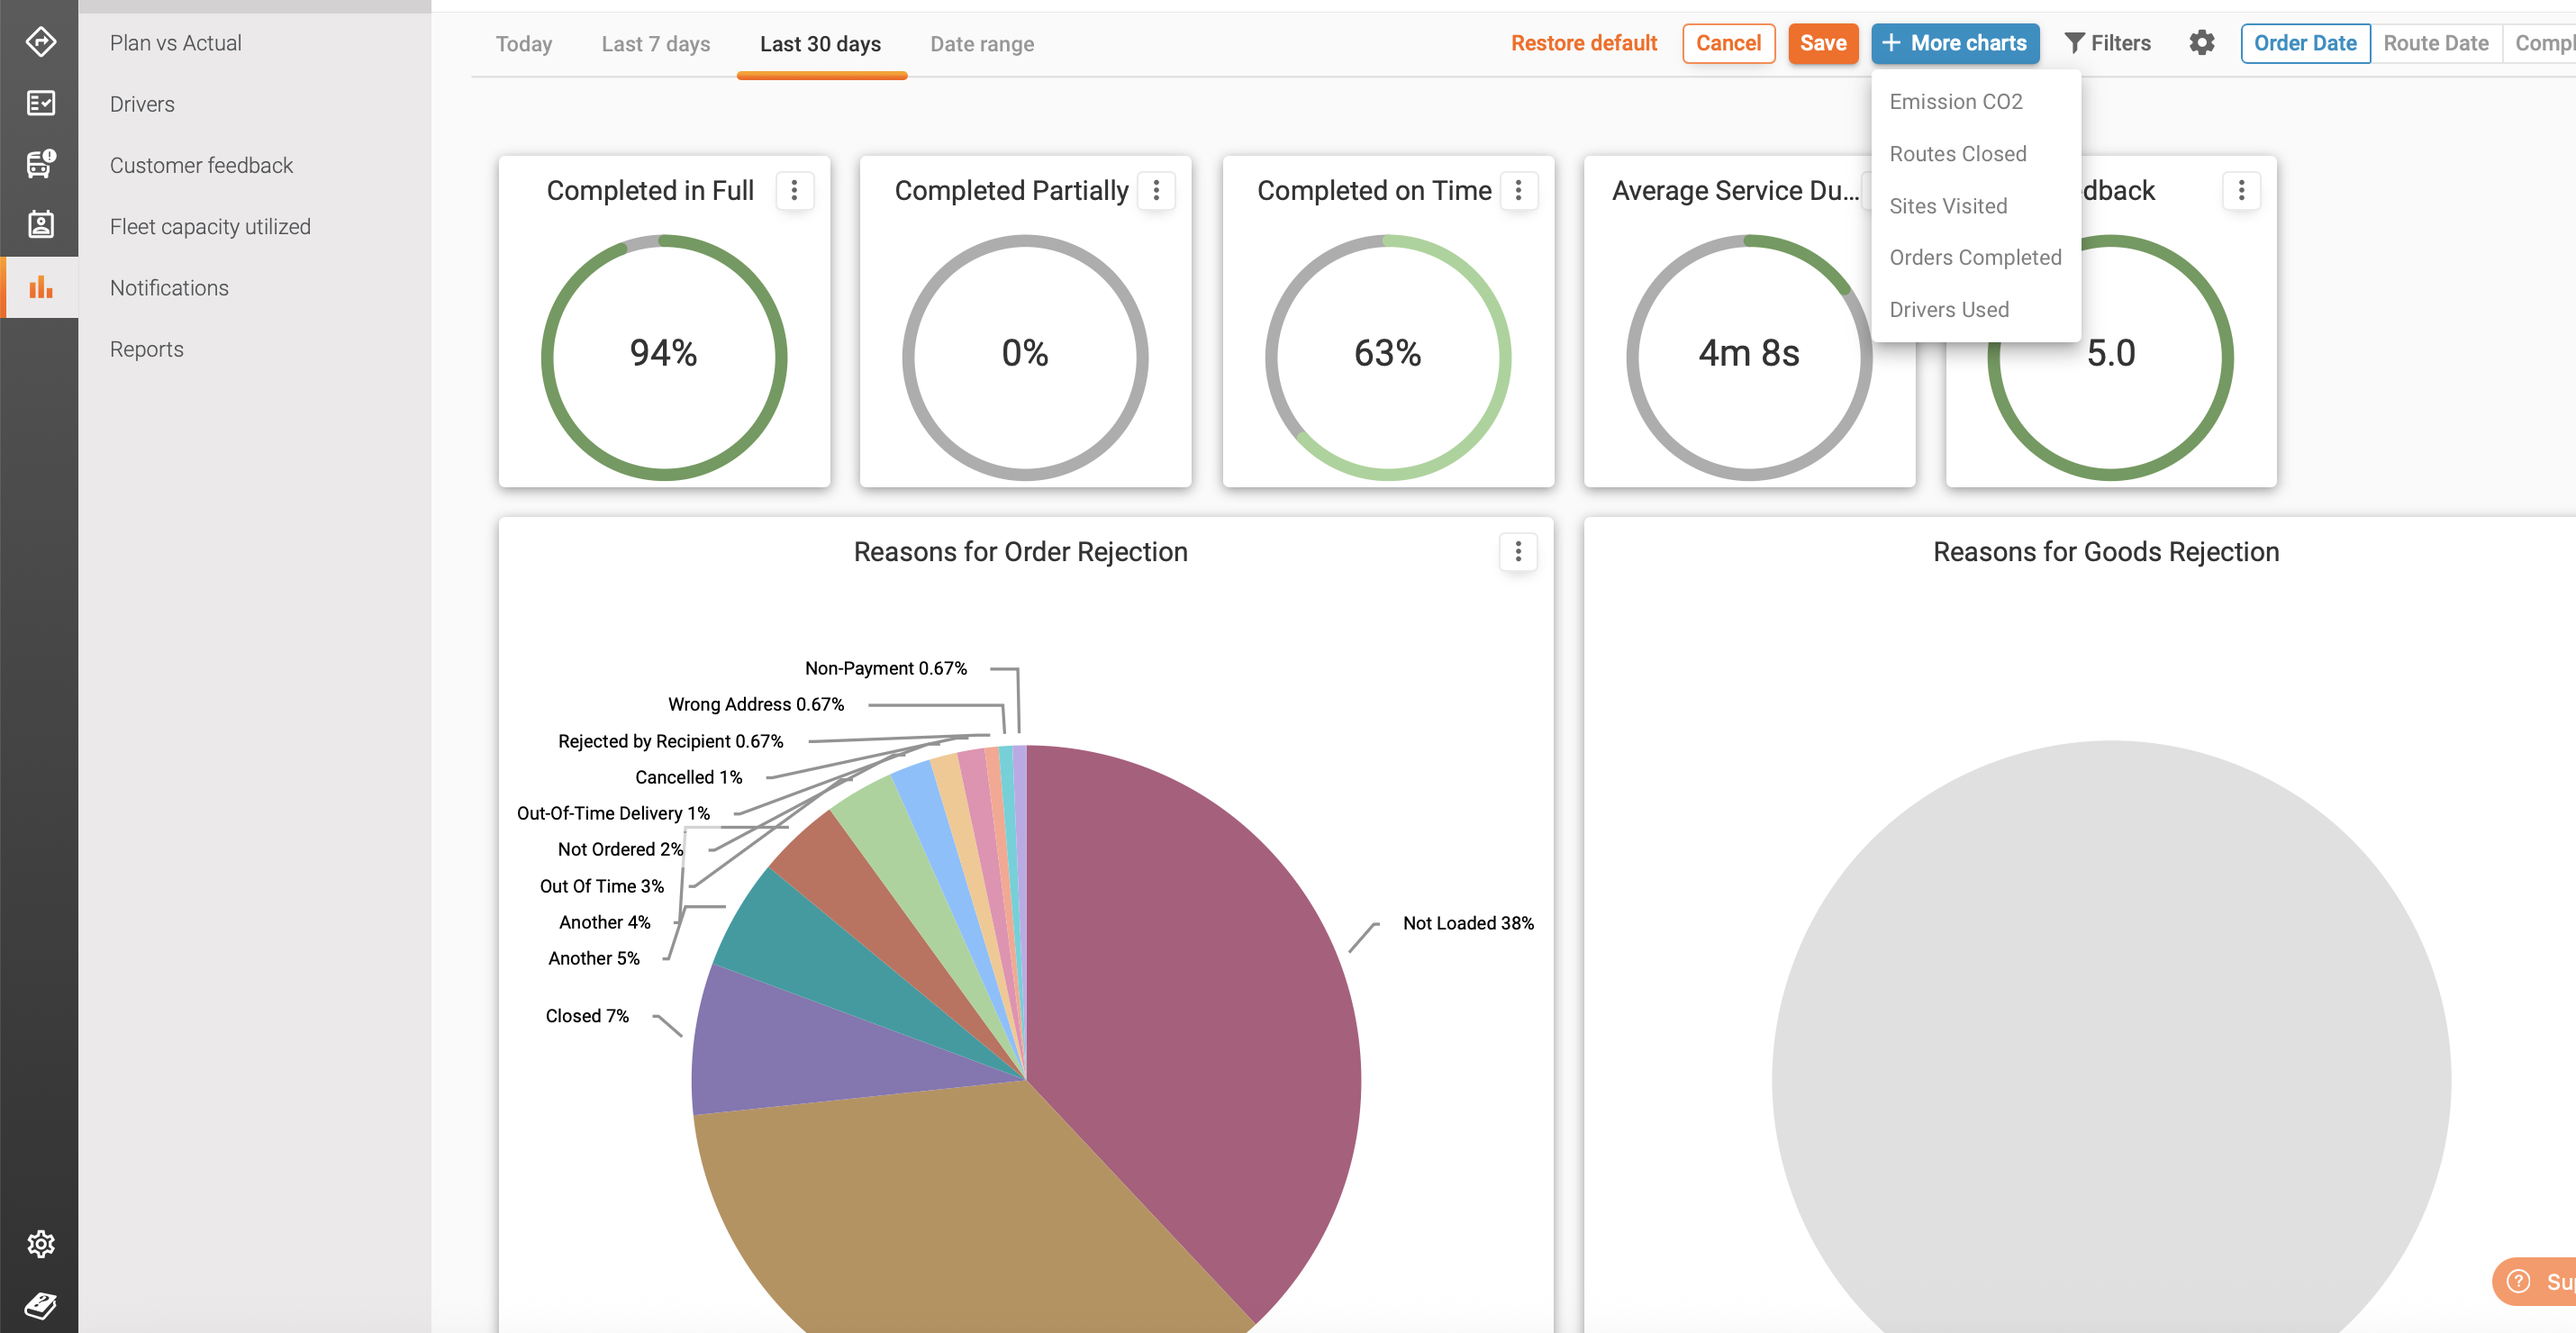Select Emission CO2 from More charts list
The width and height of the screenshot is (2576, 1333).
click(x=1955, y=102)
